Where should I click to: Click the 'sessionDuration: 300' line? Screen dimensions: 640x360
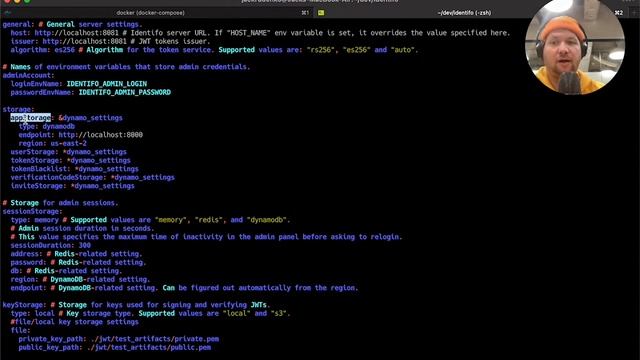(x=51, y=245)
